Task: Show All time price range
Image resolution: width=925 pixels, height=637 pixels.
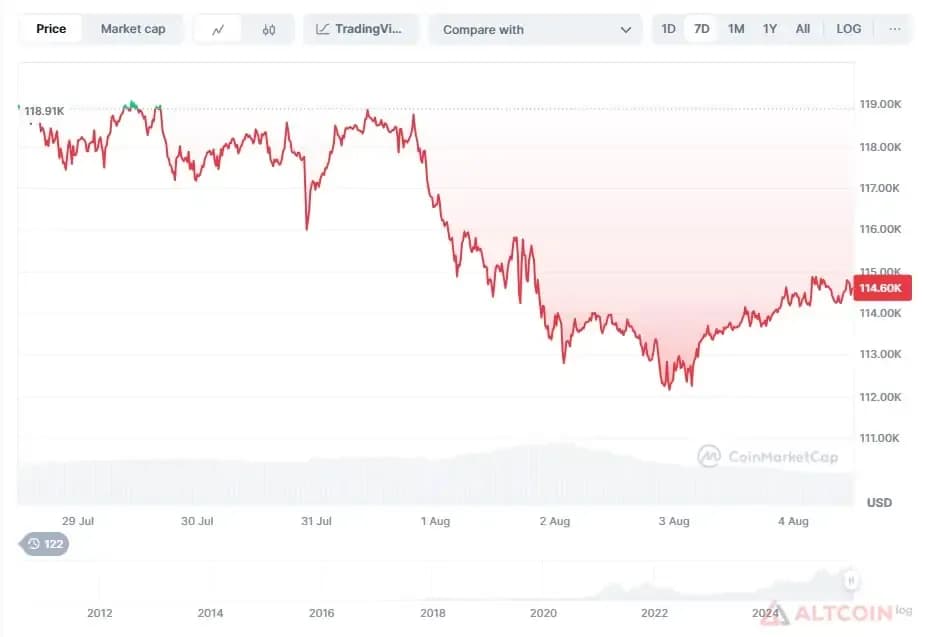Action: coord(802,29)
